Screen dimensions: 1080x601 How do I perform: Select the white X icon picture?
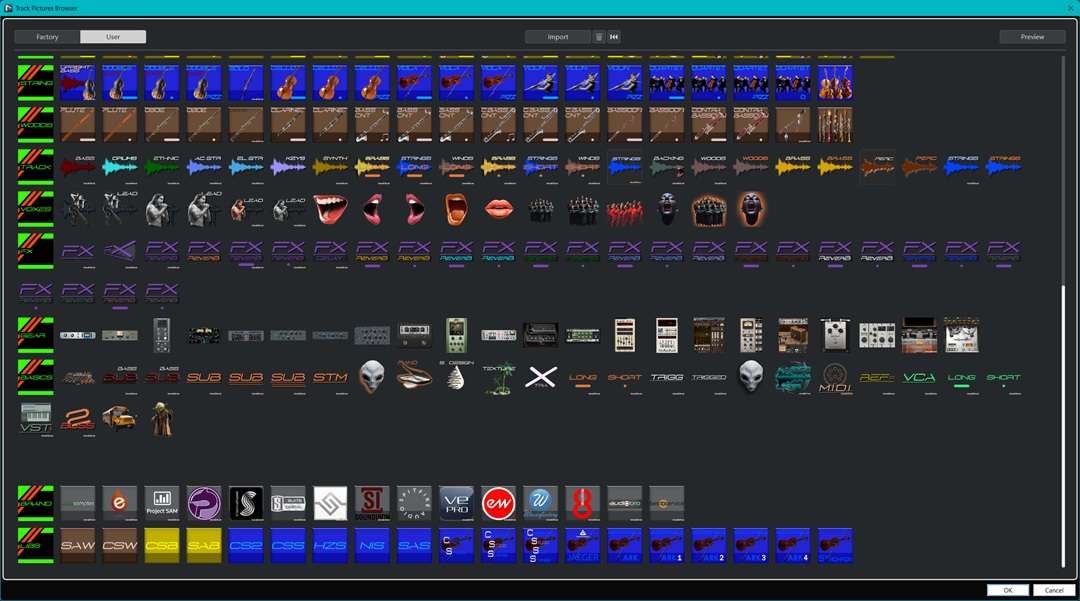(x=541, y=377)
